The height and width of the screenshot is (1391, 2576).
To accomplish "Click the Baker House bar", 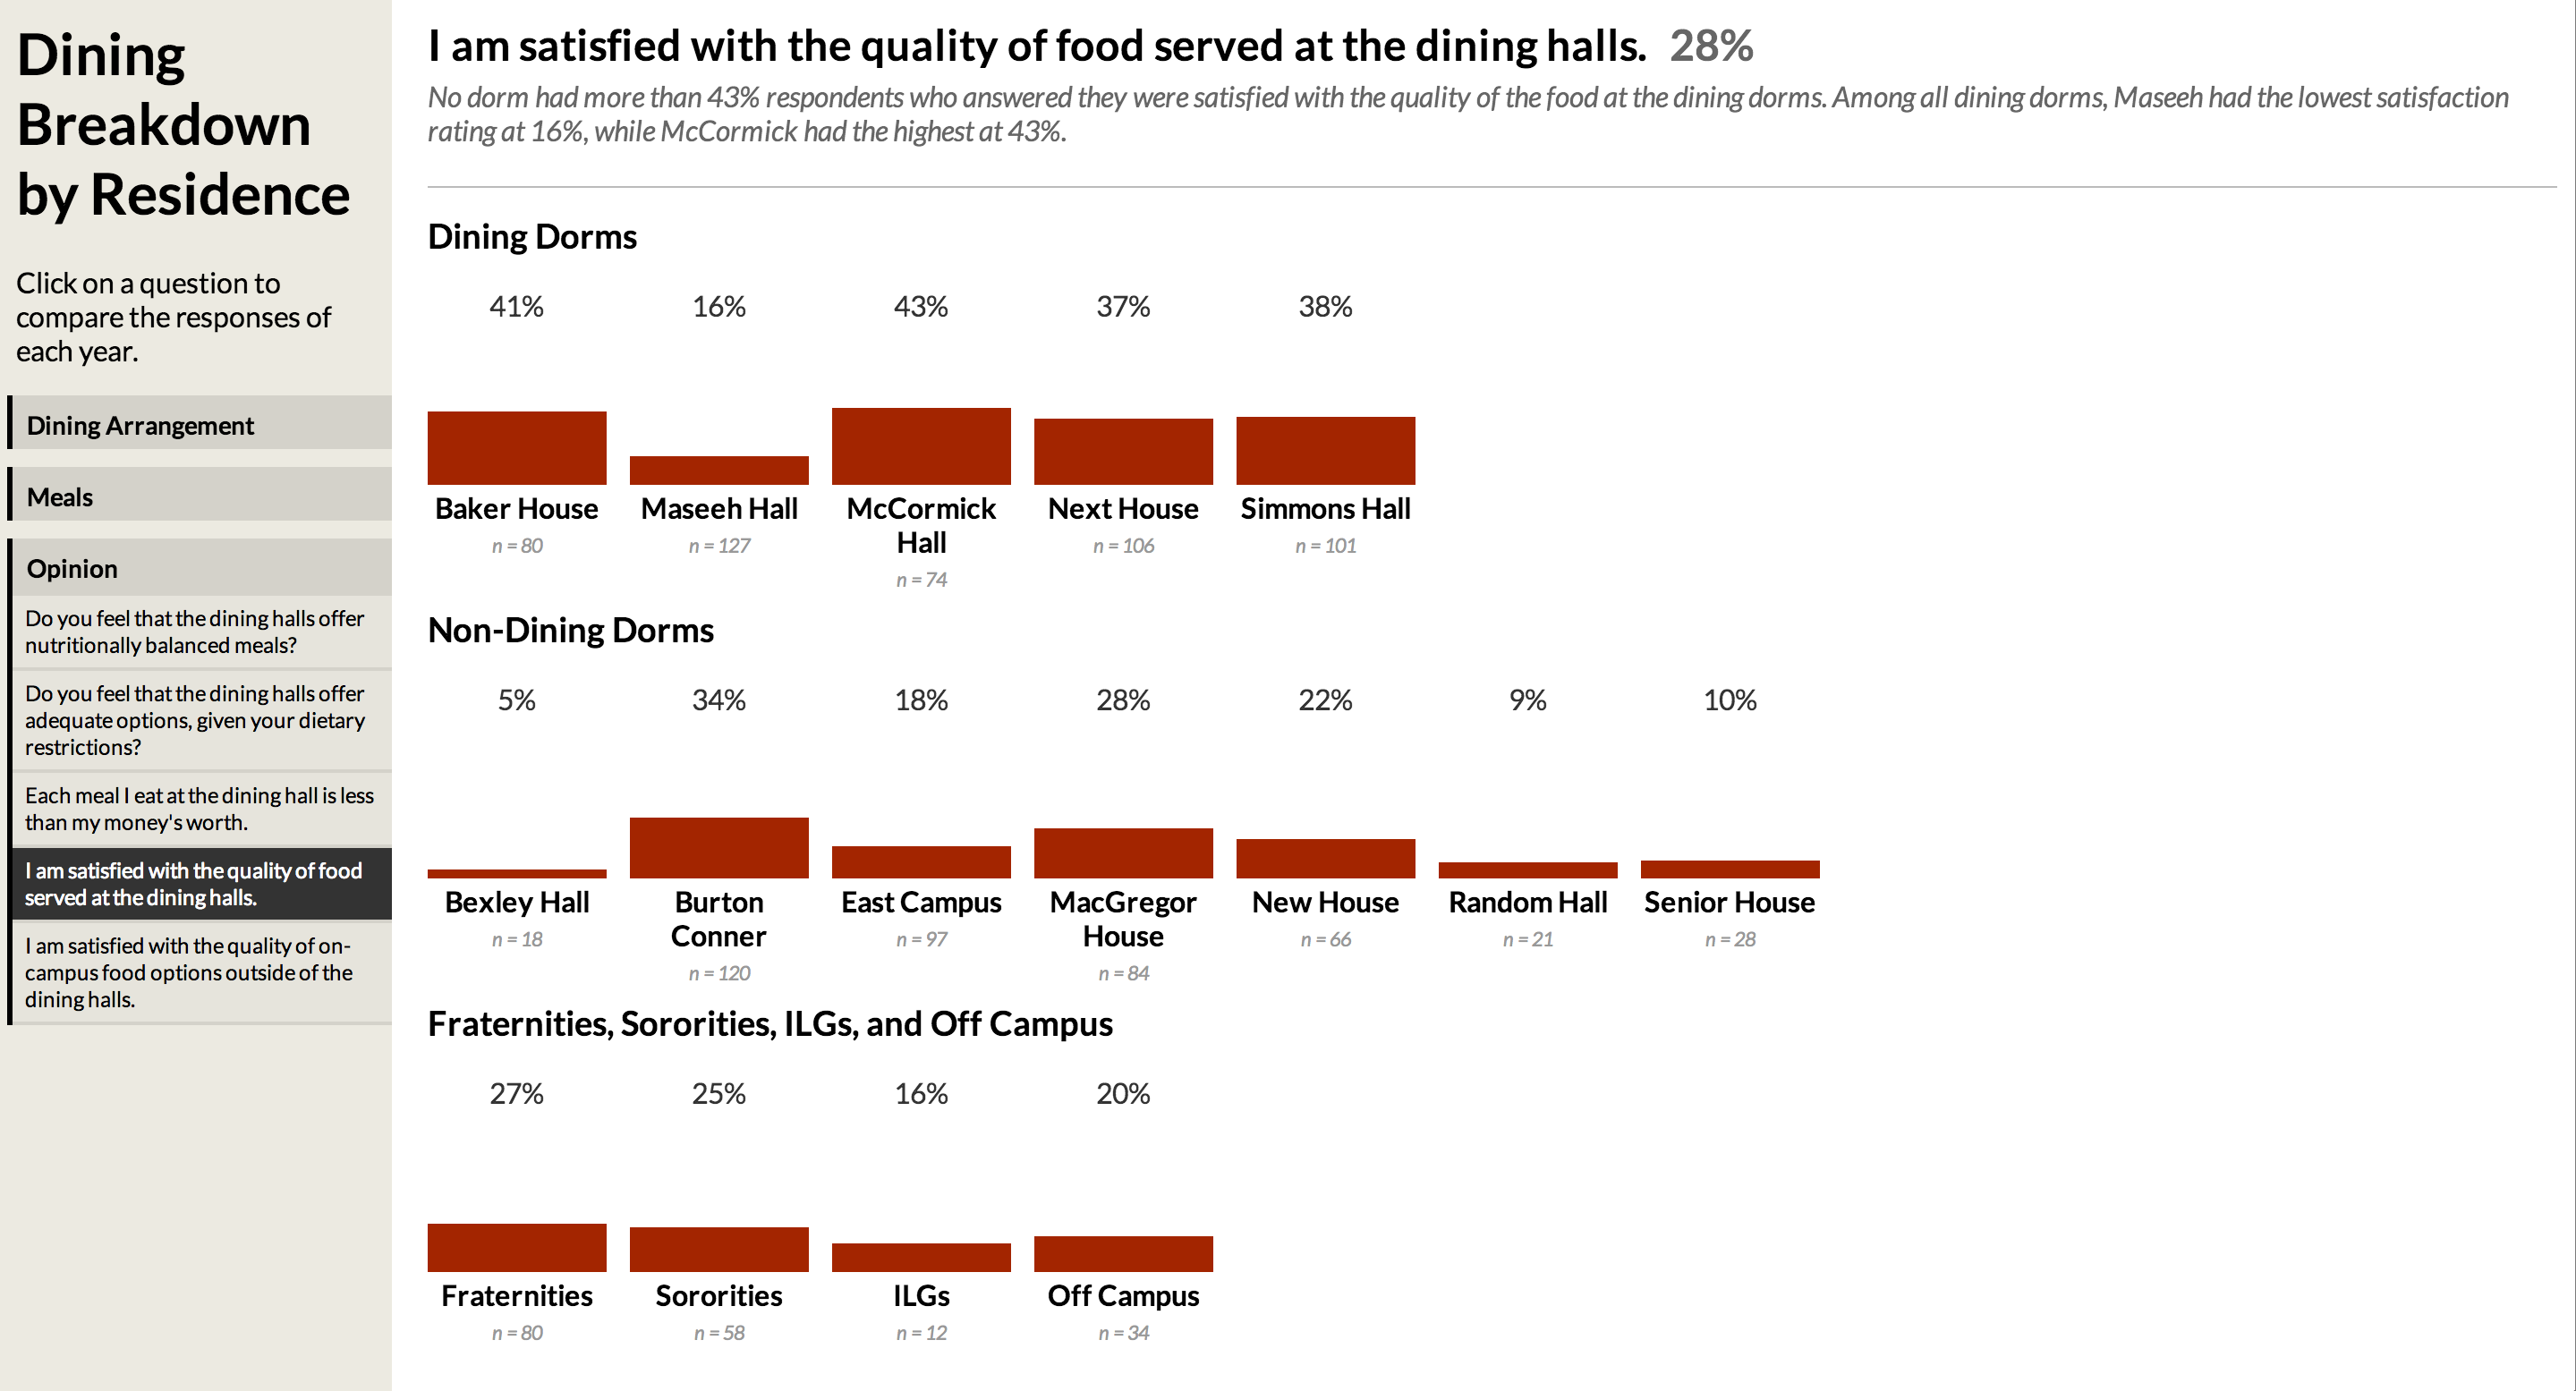I will [x=516, y=448].
